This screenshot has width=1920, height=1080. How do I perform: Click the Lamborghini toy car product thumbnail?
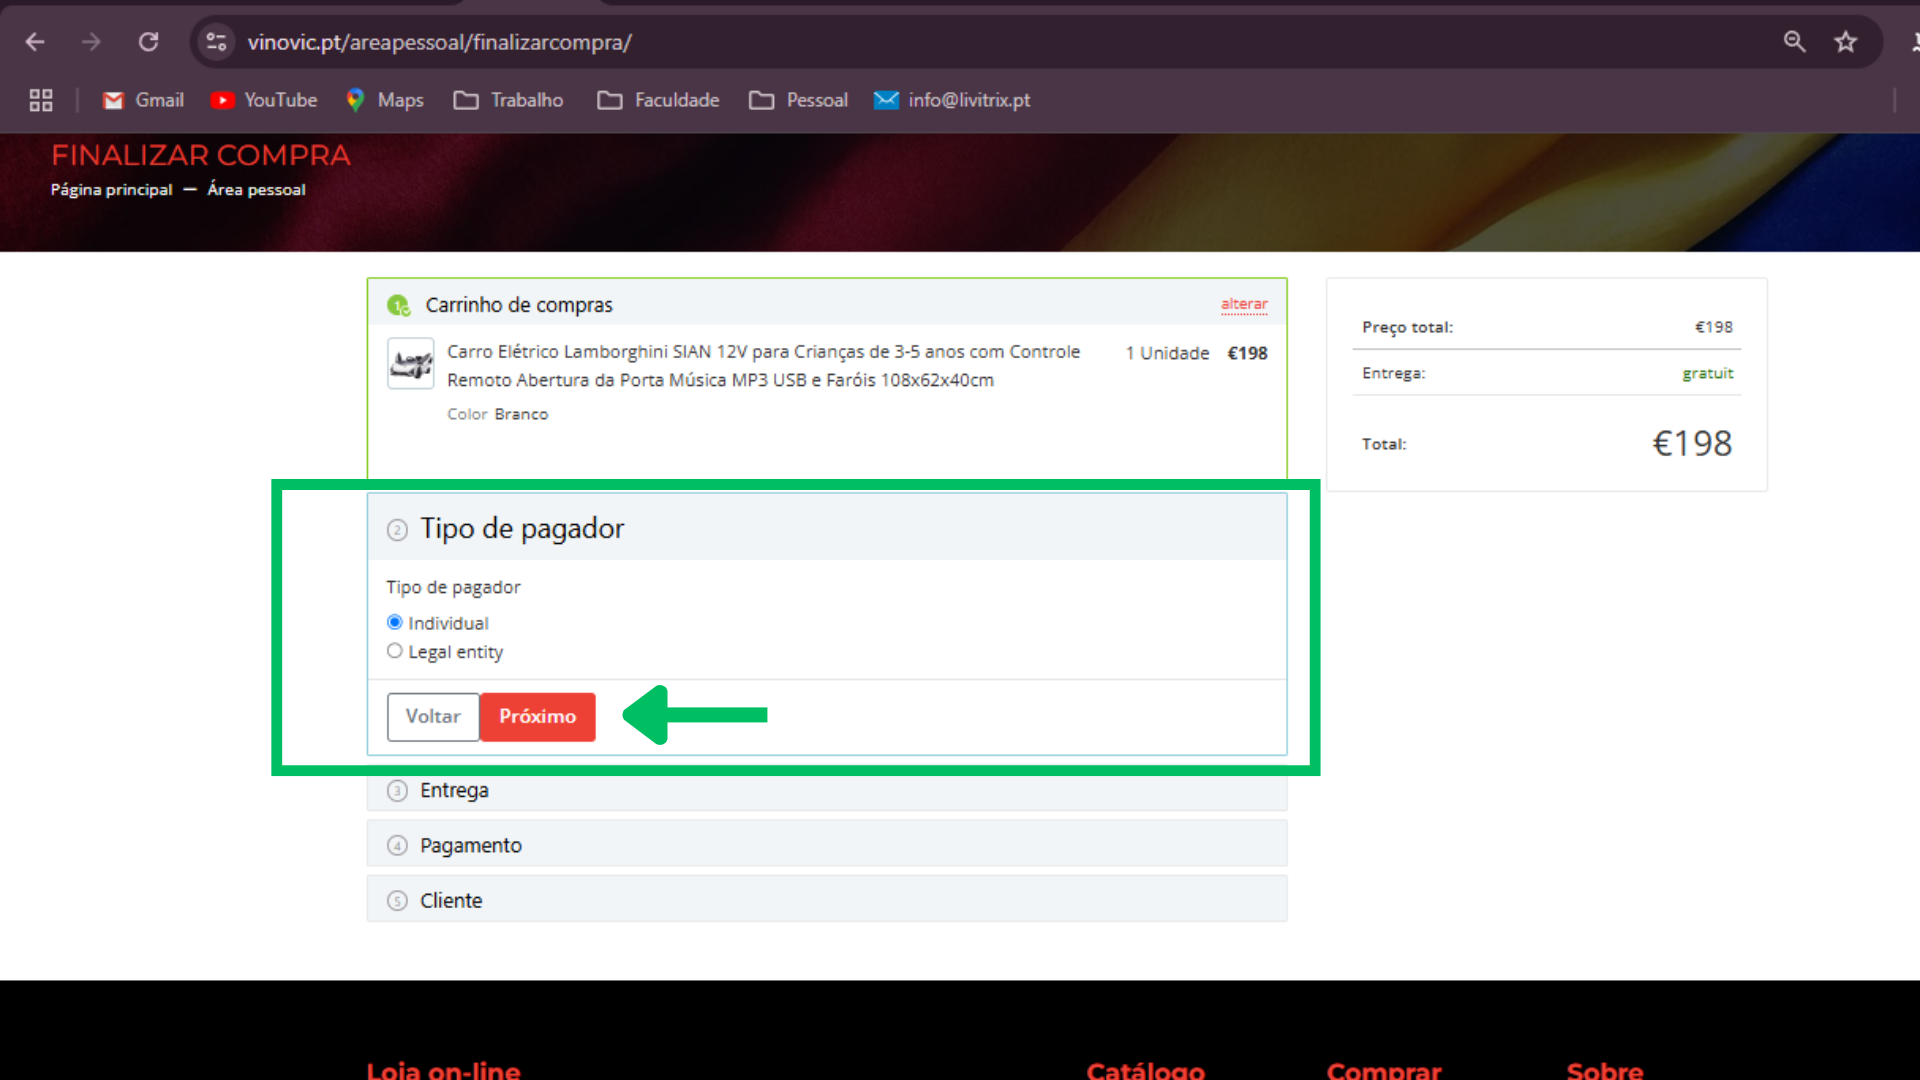(x=411, y=364)
